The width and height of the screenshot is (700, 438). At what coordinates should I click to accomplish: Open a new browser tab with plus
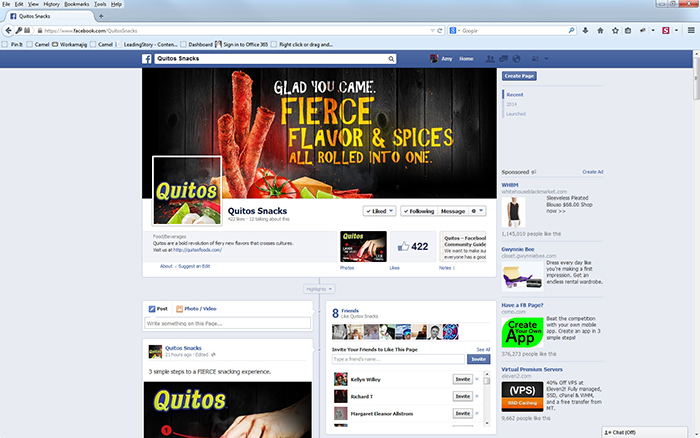click(x=101, y=16)
